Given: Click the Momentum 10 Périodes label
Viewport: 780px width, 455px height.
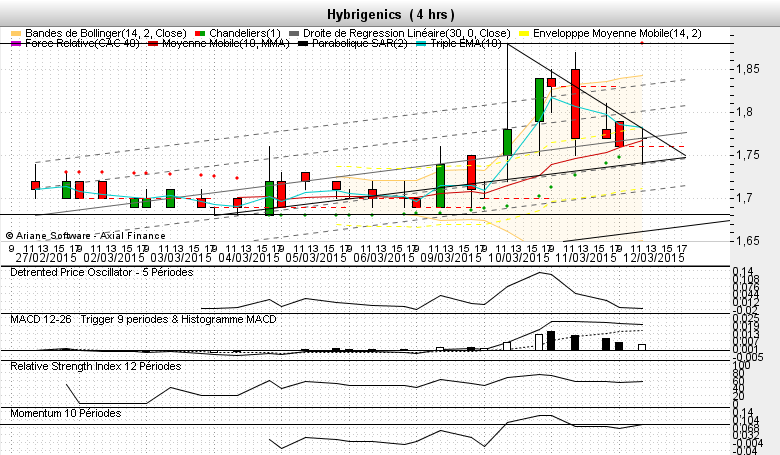Looking at the screenshot, I should point(66,412).
